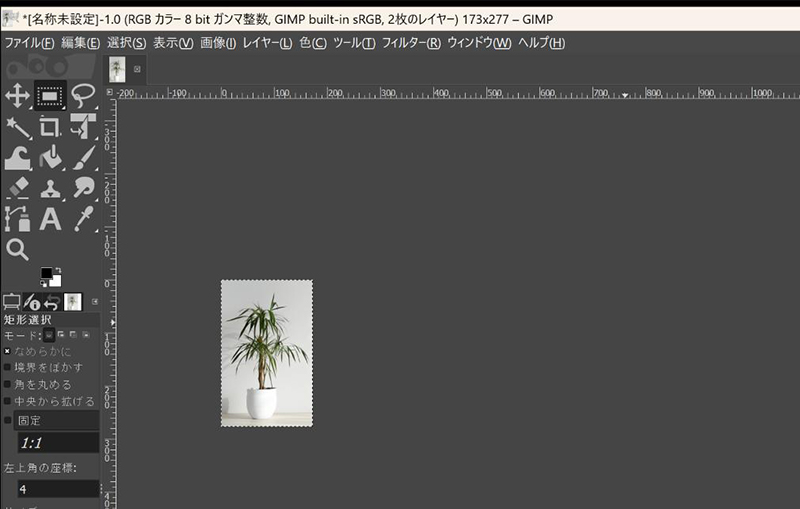Enable the 角を丸める checkbox

[7, 384]
